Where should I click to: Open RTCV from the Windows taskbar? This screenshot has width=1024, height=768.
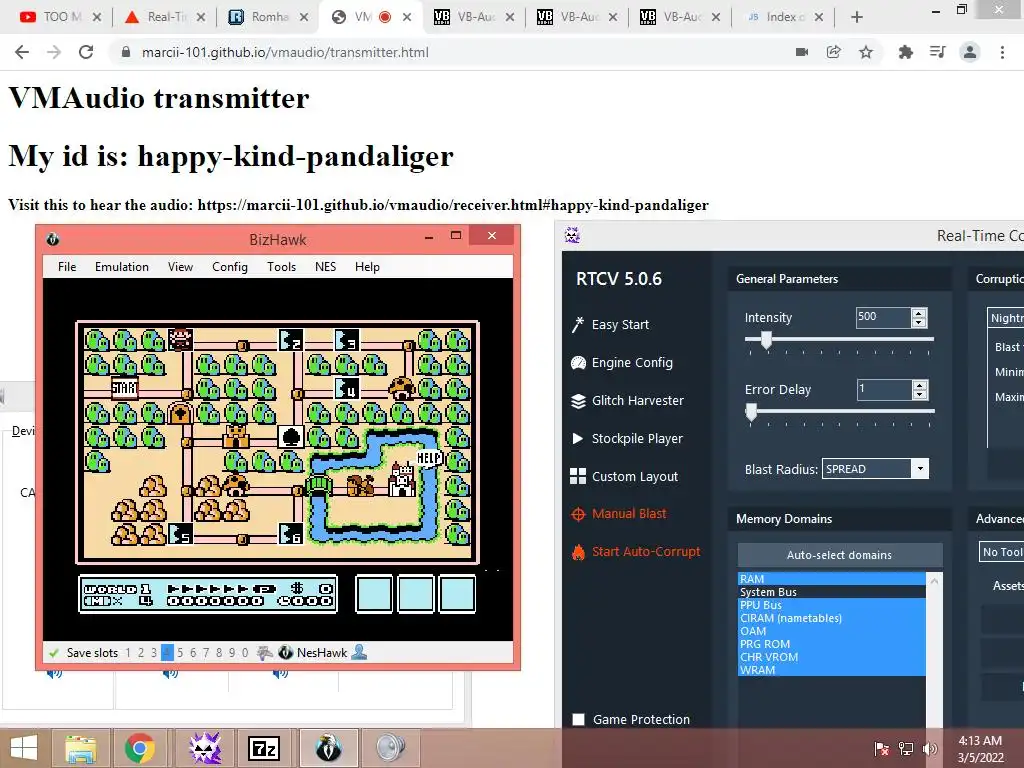(x=205, y=748)
